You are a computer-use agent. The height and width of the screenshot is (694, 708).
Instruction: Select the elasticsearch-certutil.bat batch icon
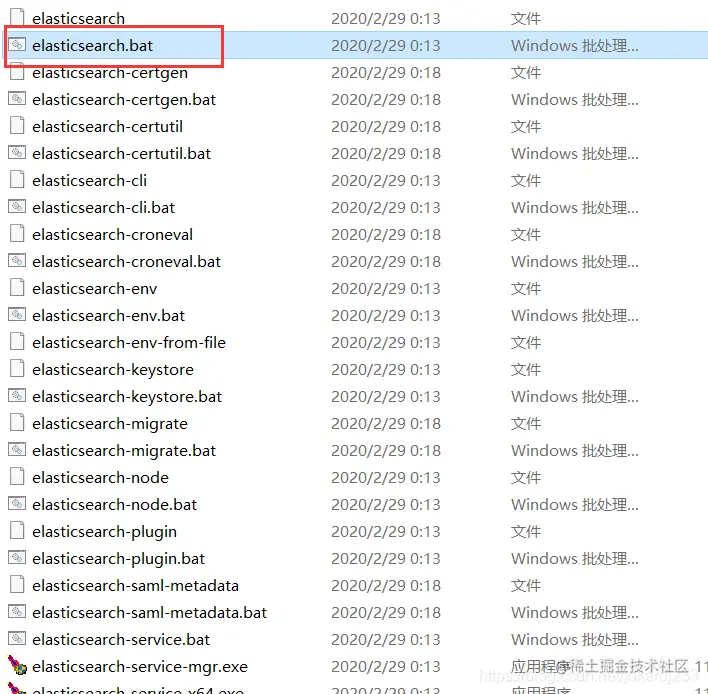point(17,153)
